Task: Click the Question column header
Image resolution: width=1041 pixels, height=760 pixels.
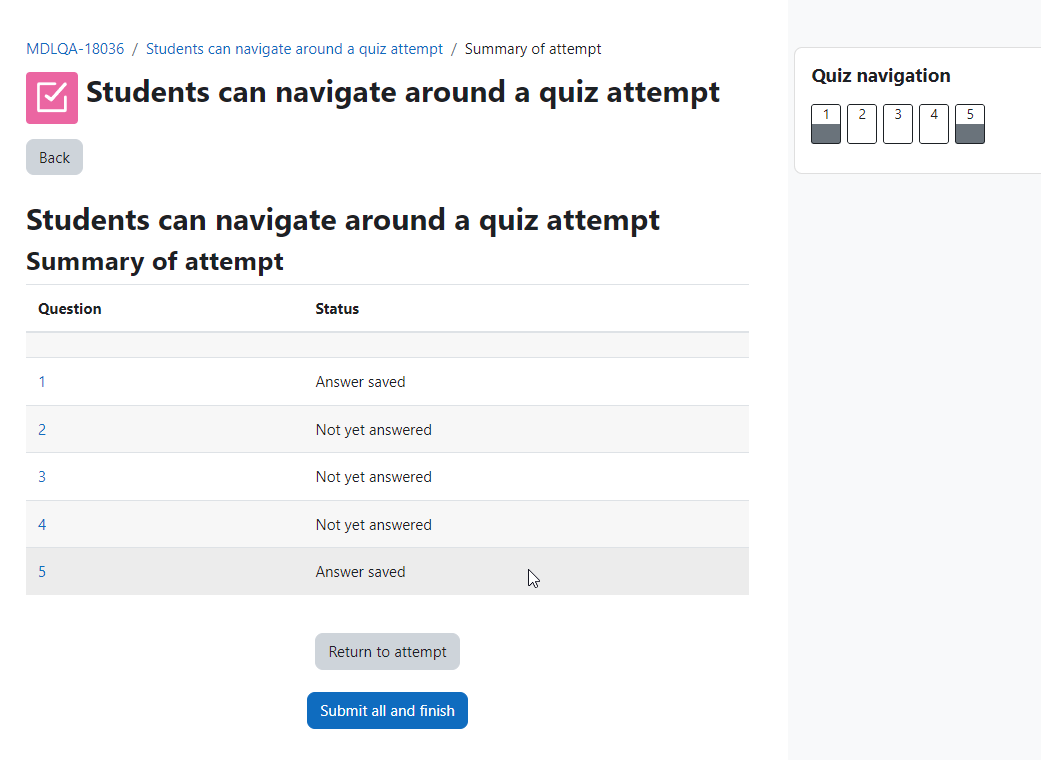Action: [70, 309]
